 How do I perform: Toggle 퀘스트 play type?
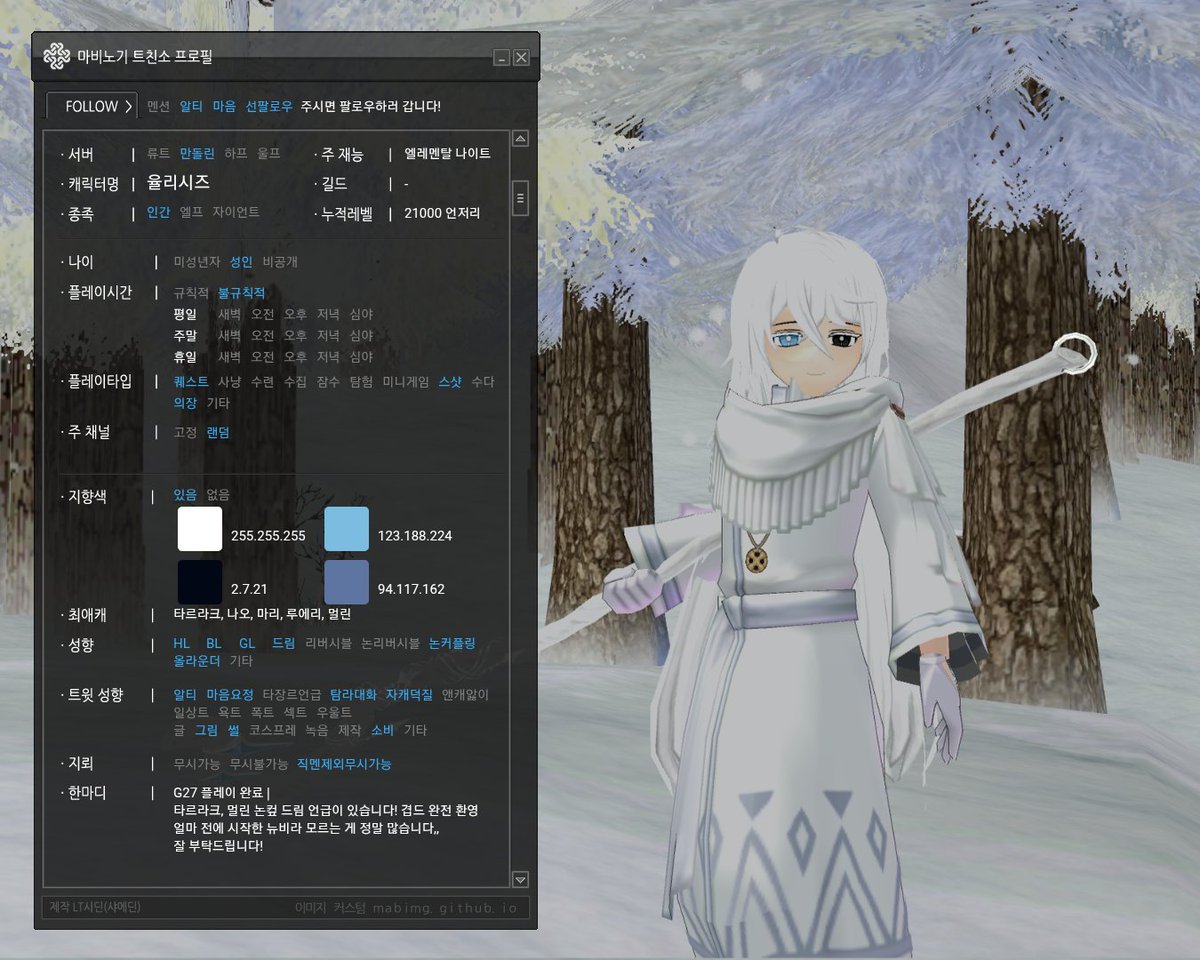[x=191, y=382]
